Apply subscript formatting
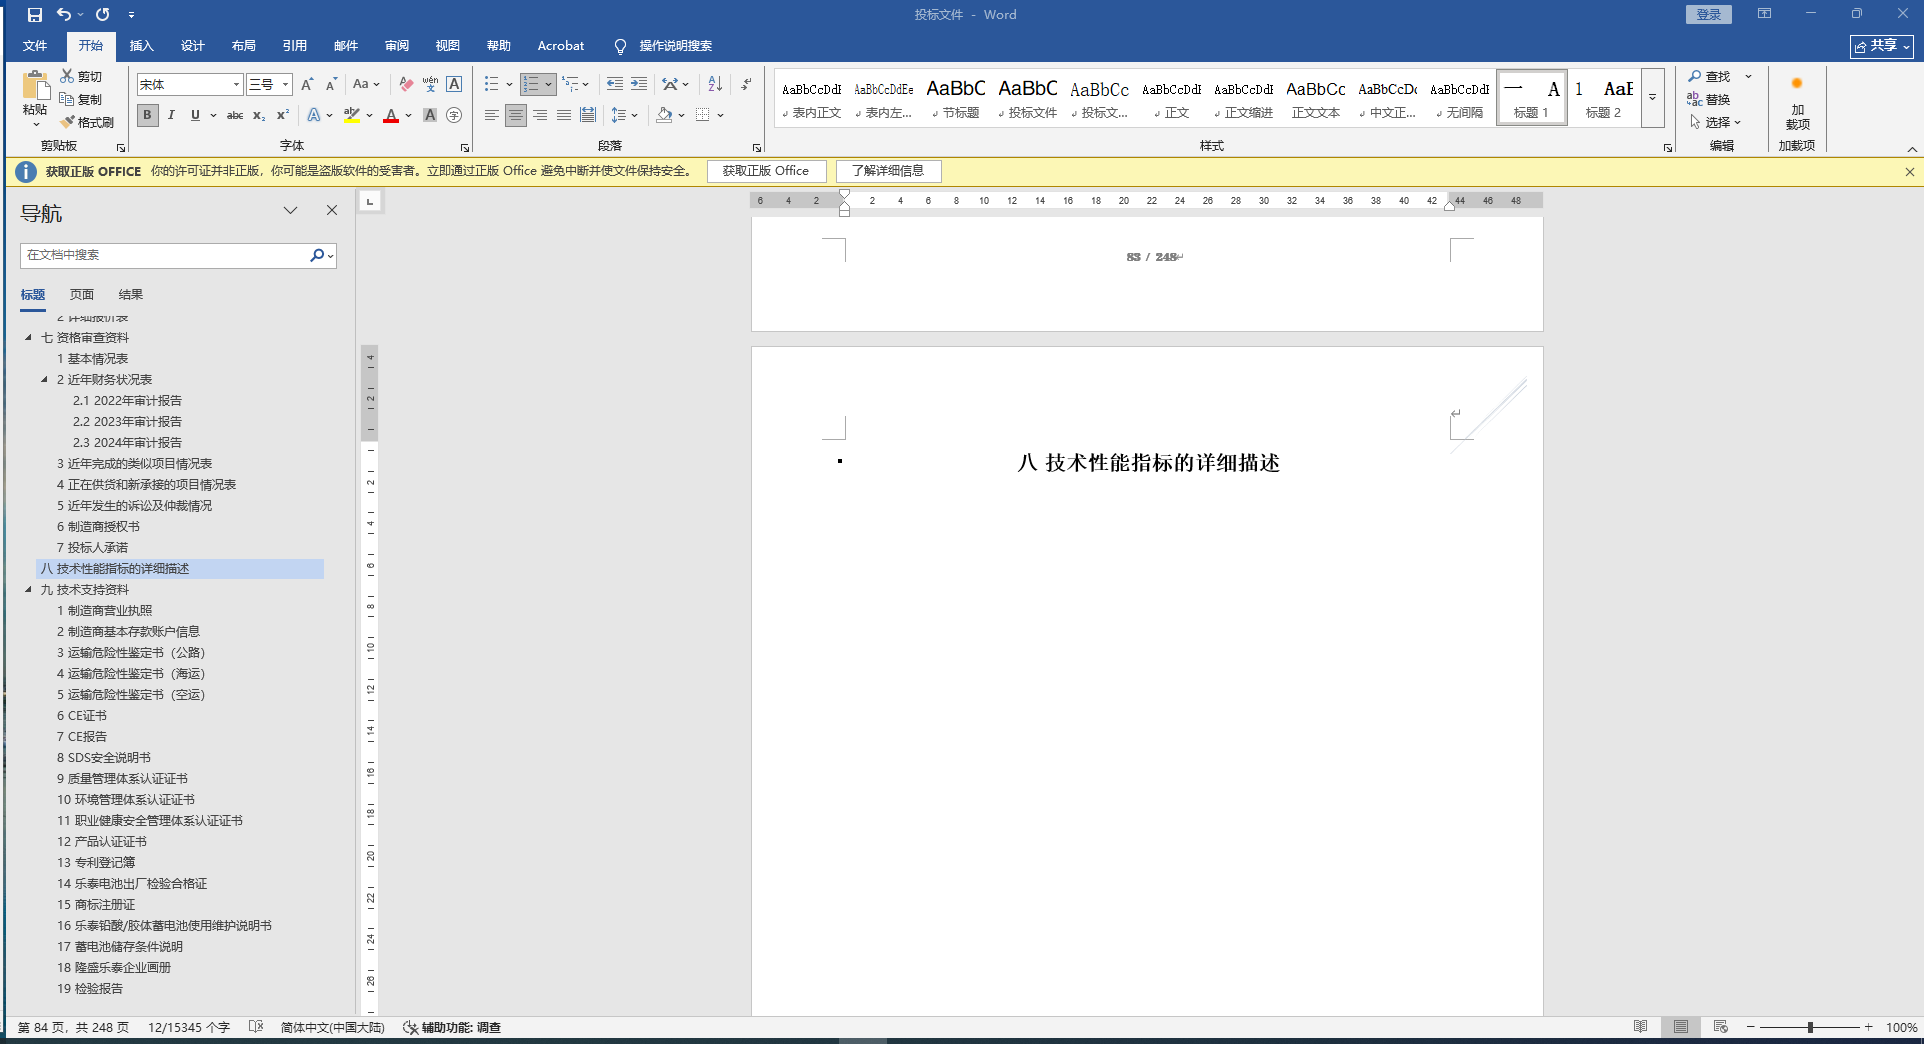The image size is (1924, 1044). pos(259,116)
